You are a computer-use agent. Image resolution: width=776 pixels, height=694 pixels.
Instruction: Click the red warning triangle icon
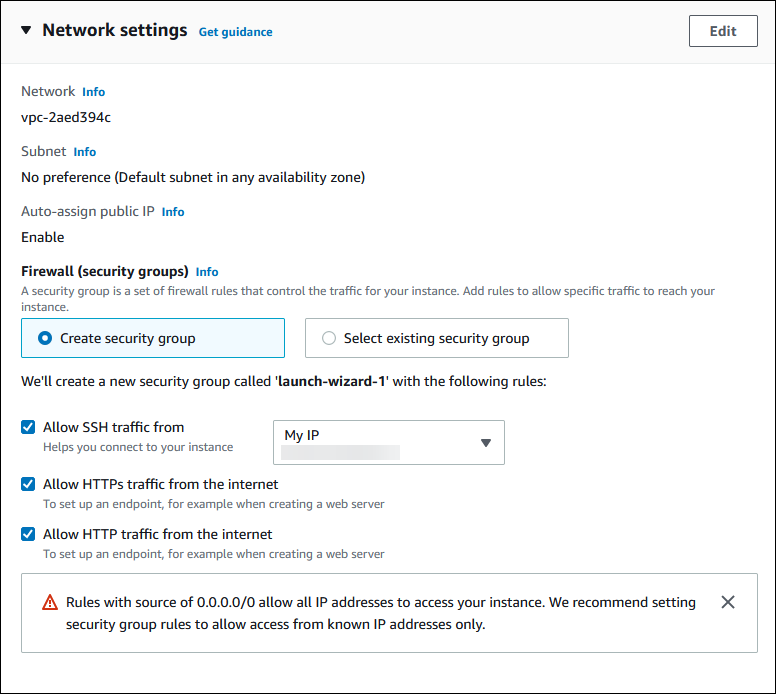point(50,603)
